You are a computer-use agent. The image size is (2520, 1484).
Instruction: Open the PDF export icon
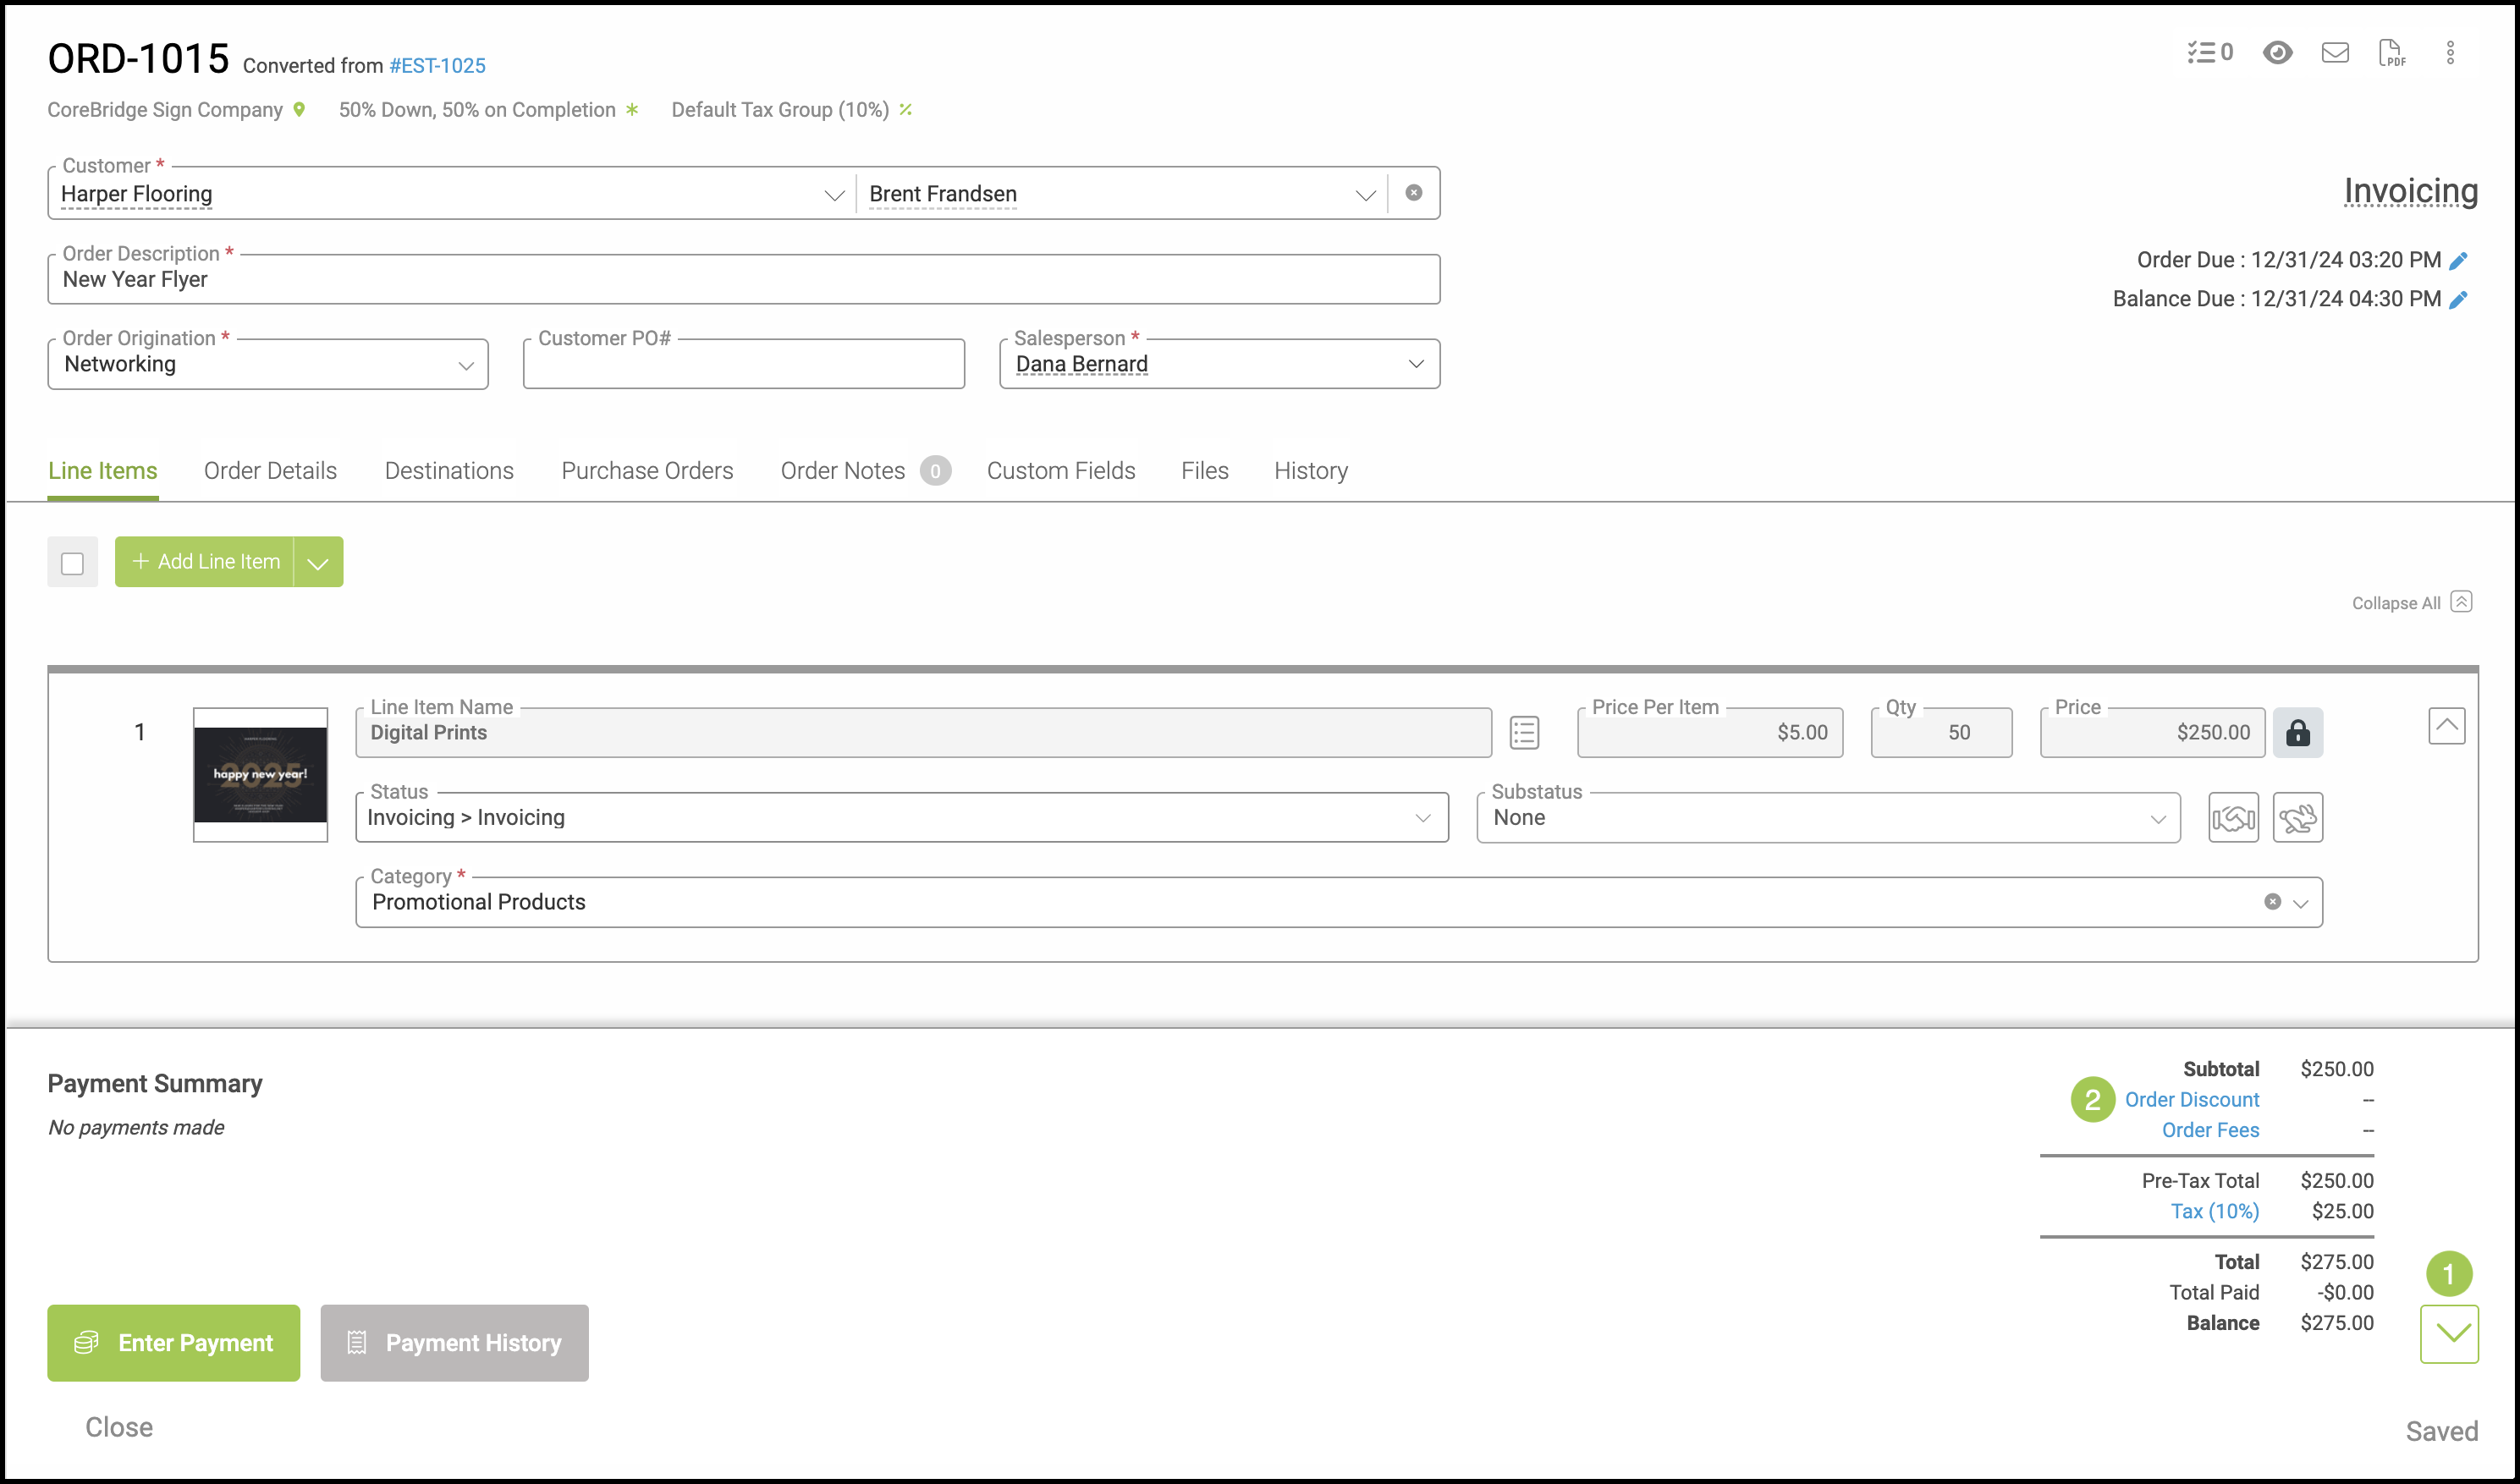pyautogui.click(x=2391, y=52)
